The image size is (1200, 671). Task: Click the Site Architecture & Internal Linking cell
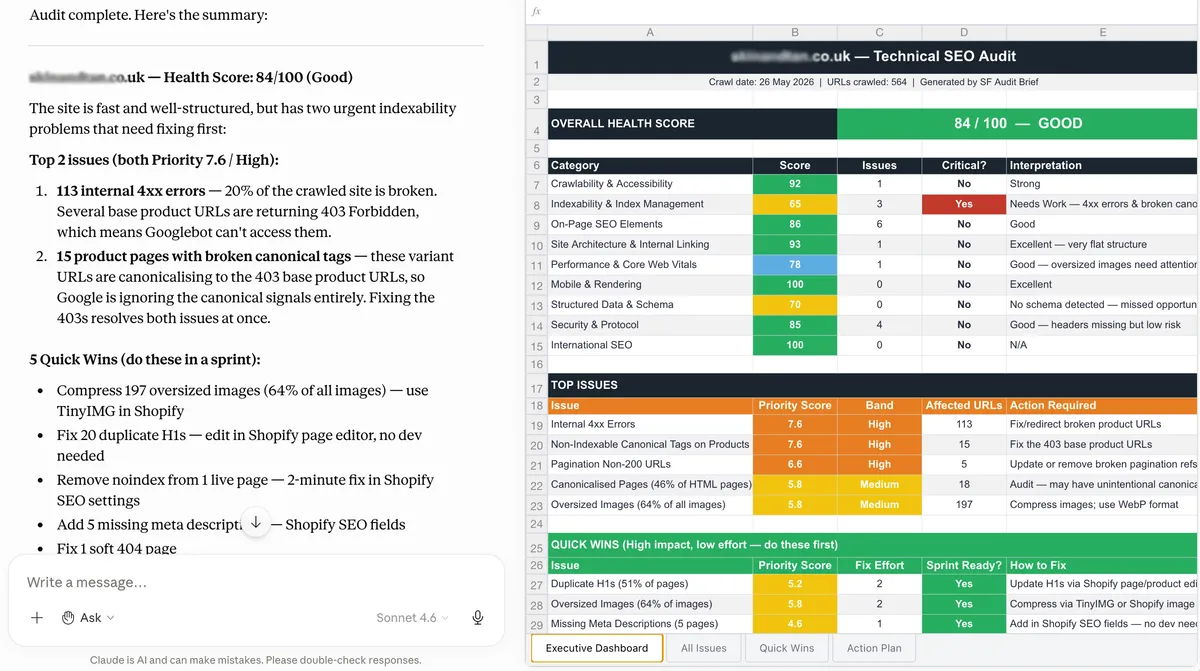pos(650,244)
